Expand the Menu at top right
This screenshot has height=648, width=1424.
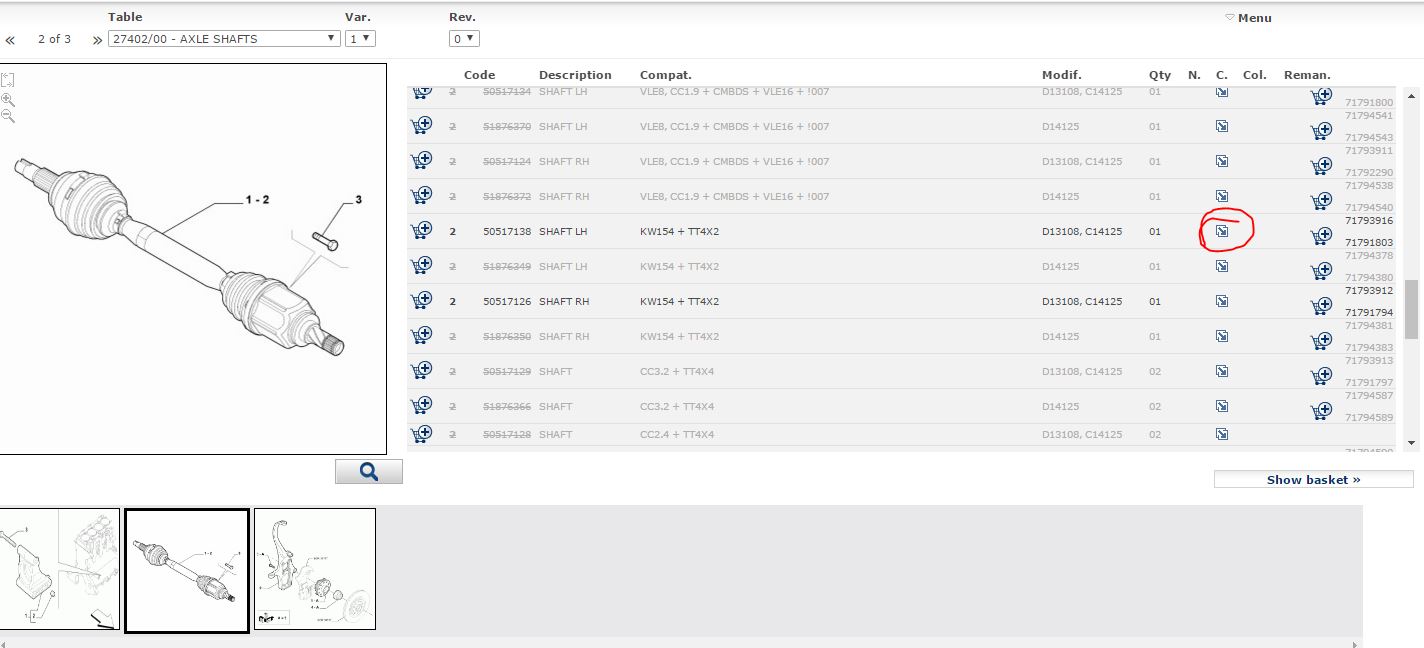click(x=1248, y=18)
